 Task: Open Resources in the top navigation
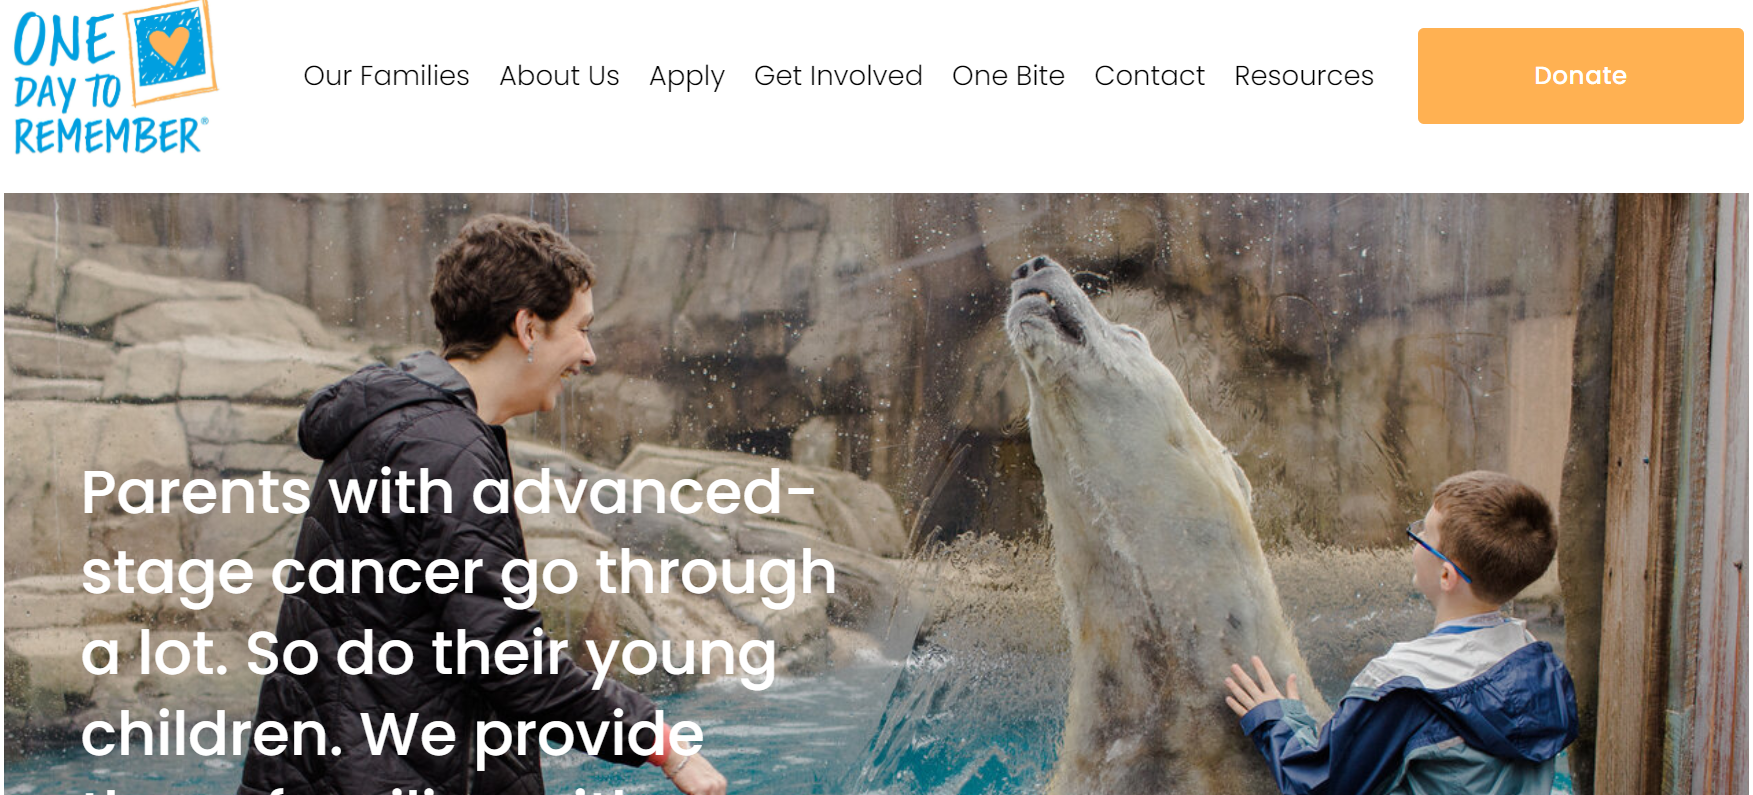point(1304,76)
